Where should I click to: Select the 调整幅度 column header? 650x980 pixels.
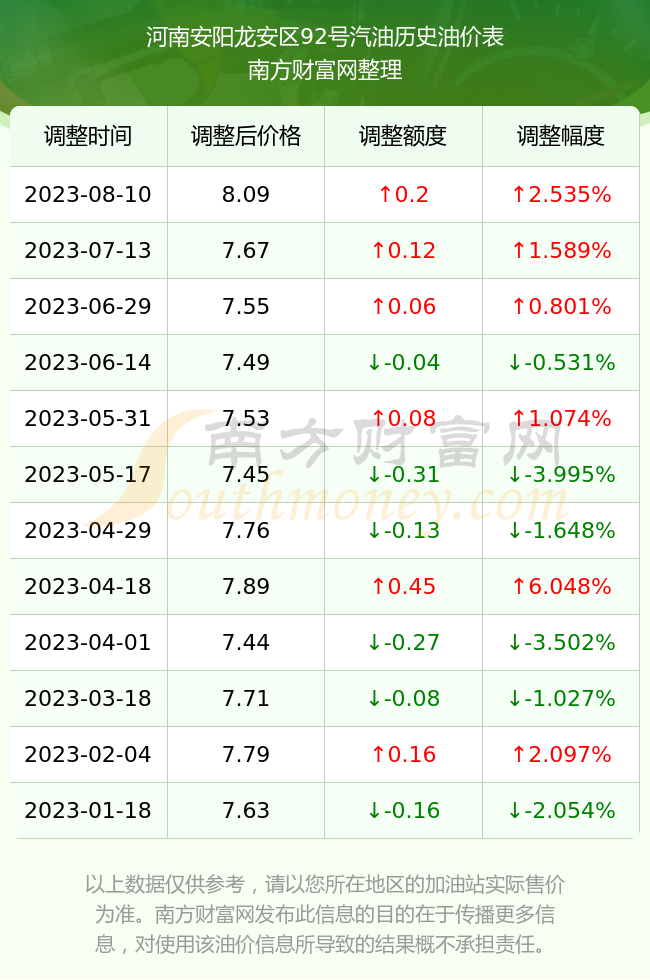[x=561, y=136]
